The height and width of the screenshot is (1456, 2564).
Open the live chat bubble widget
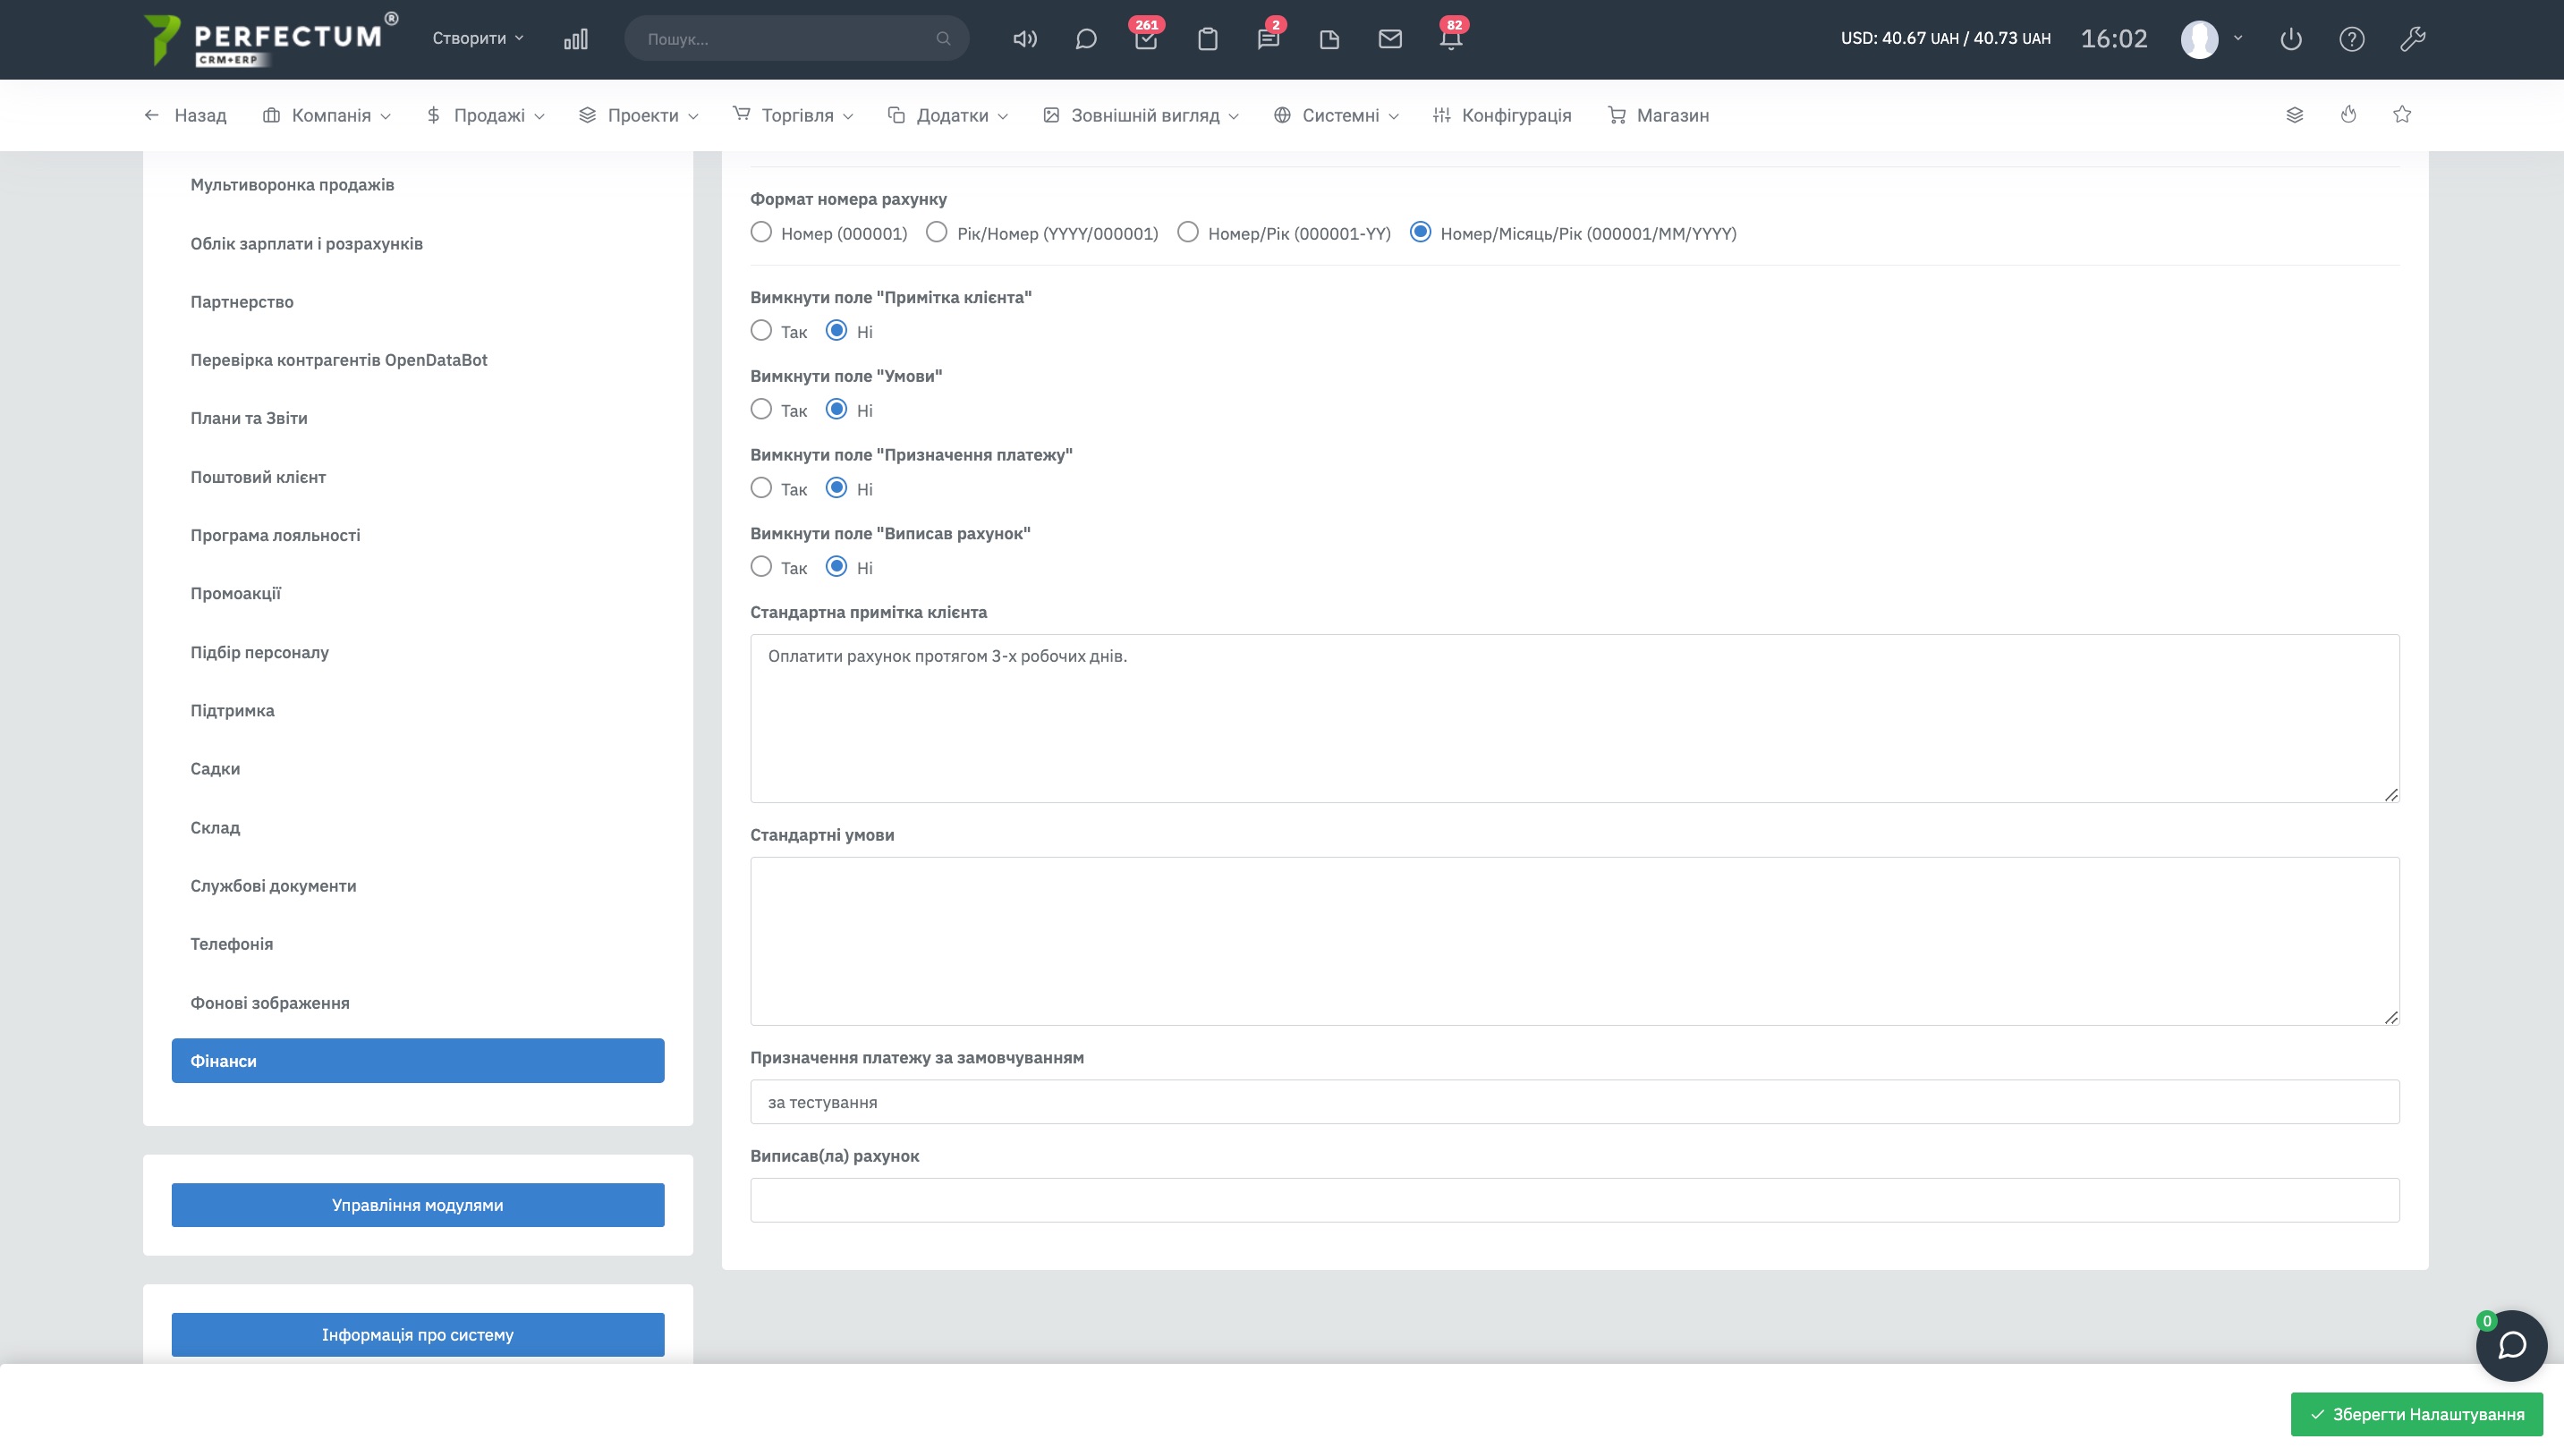click(2511, 1345)
